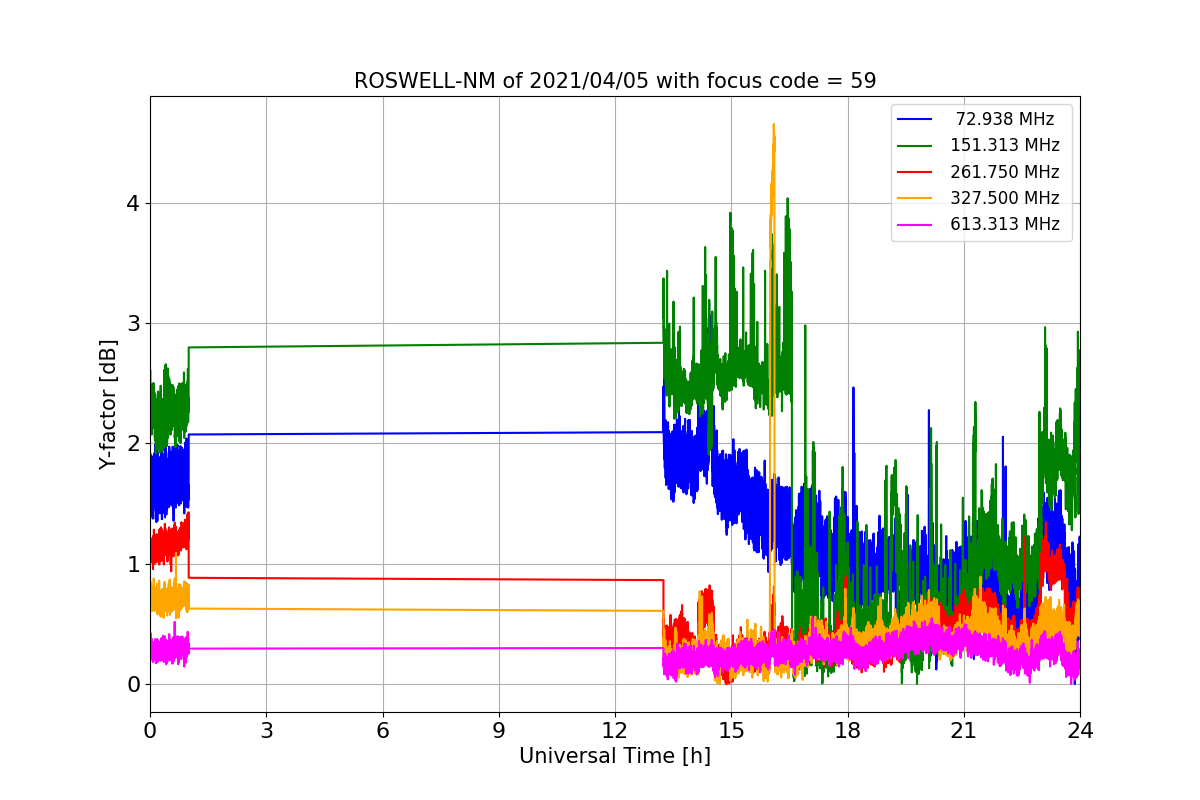Click the Universal Time [h] axis label
1200x800 pixels.
tap(615, 756)
